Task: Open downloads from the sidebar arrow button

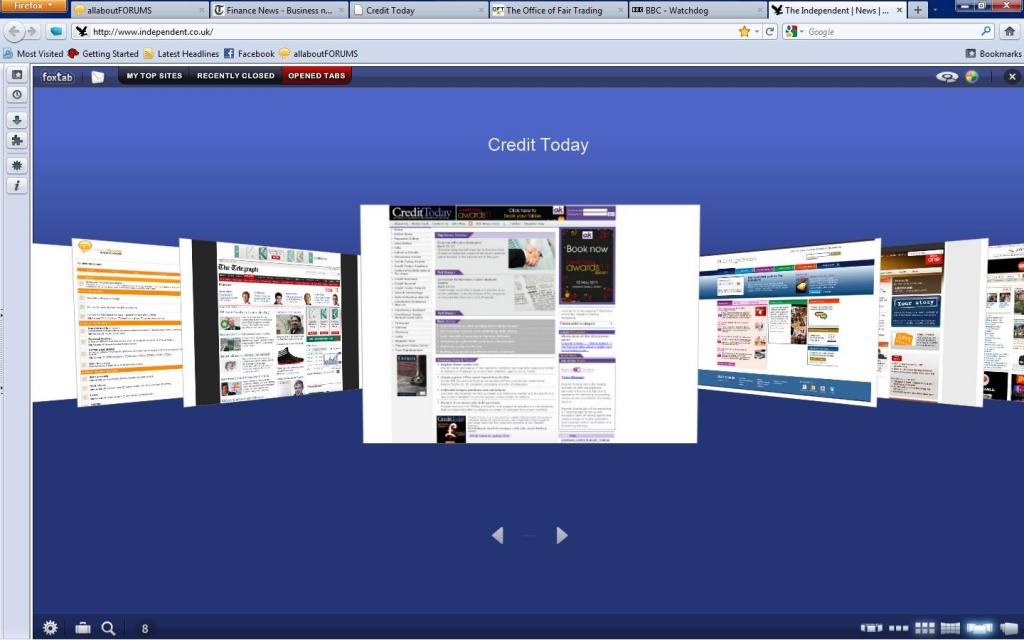Action: point(18,120)
